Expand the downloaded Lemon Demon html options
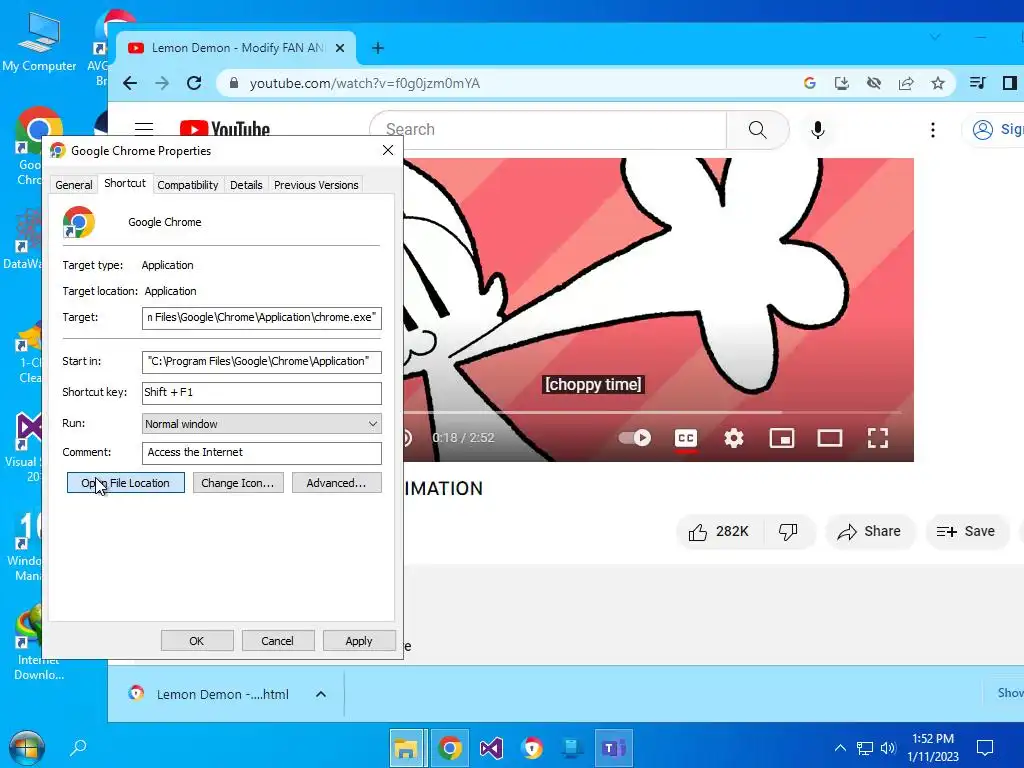The width and height of the screenshot is (1024, 768). pyautogui.click(x=321, y=694)
